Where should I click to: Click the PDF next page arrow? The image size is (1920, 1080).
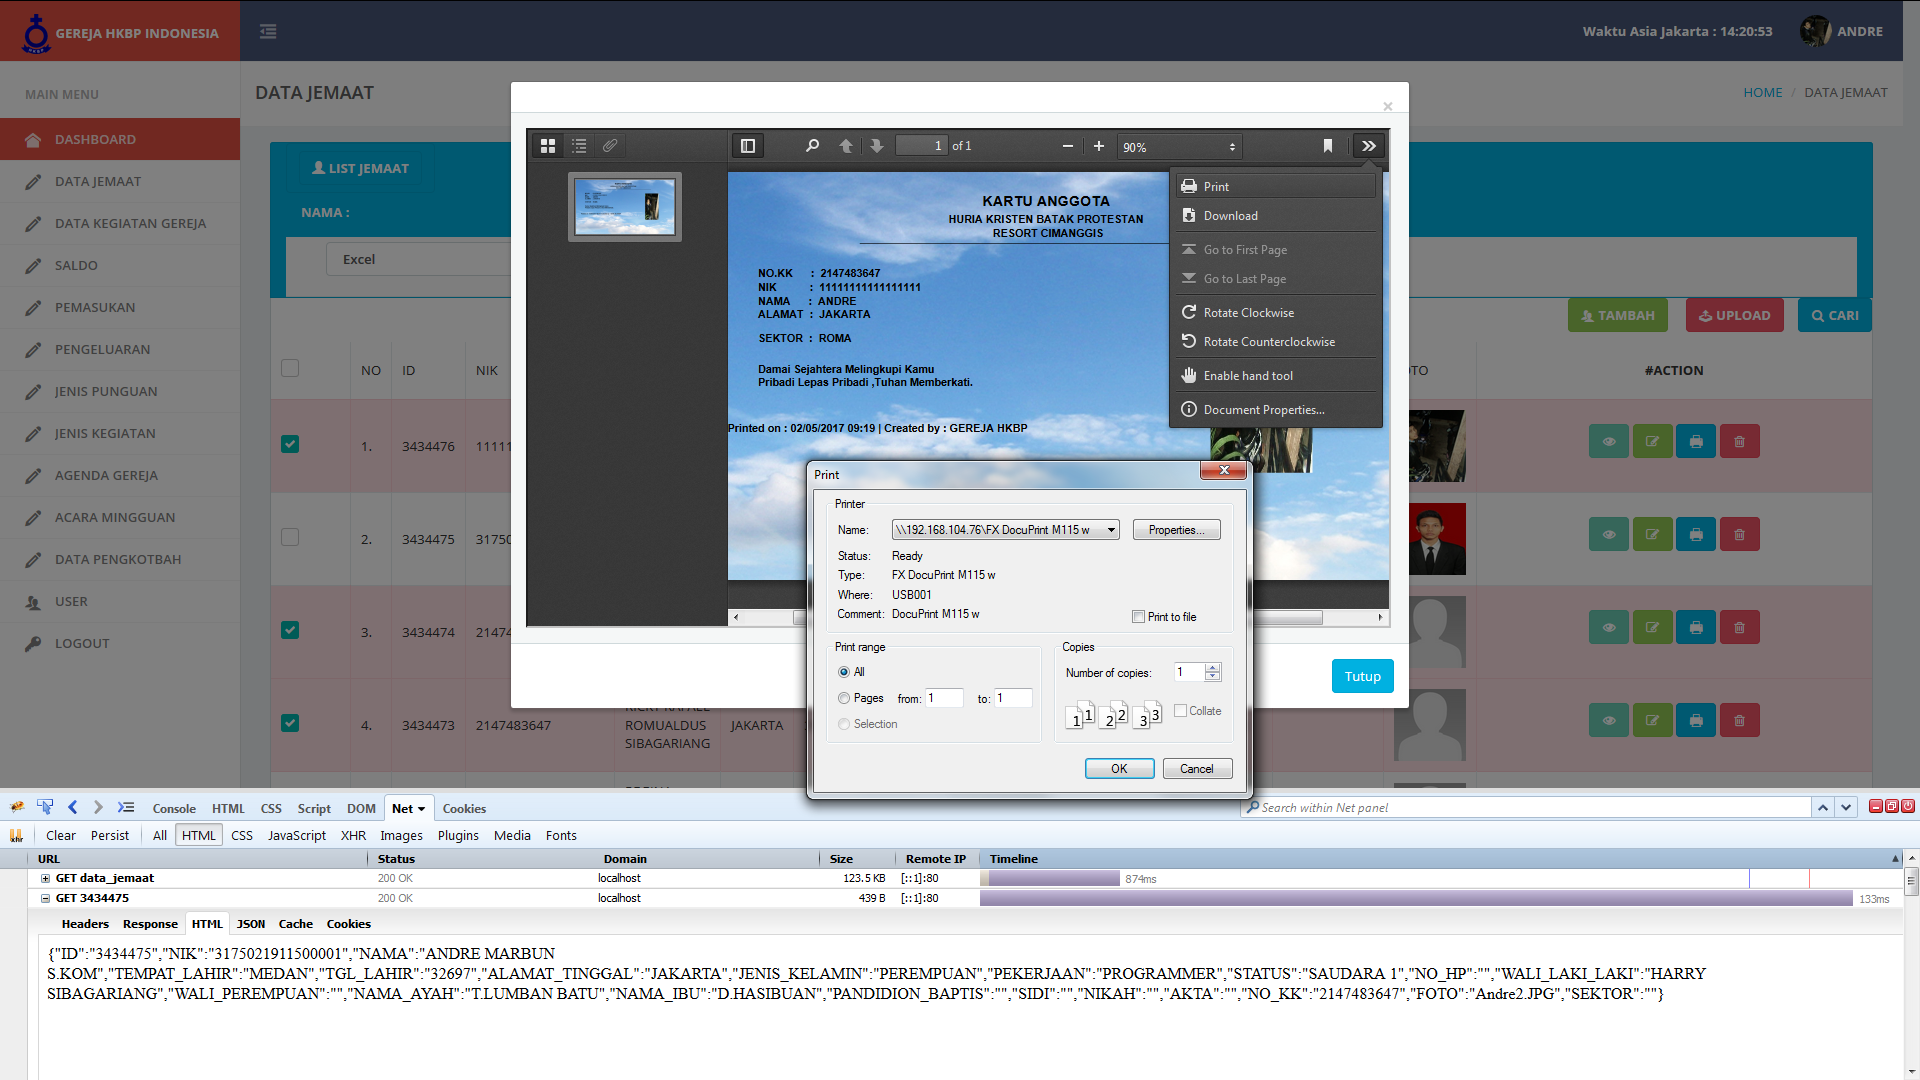click(x=876, y=146)
